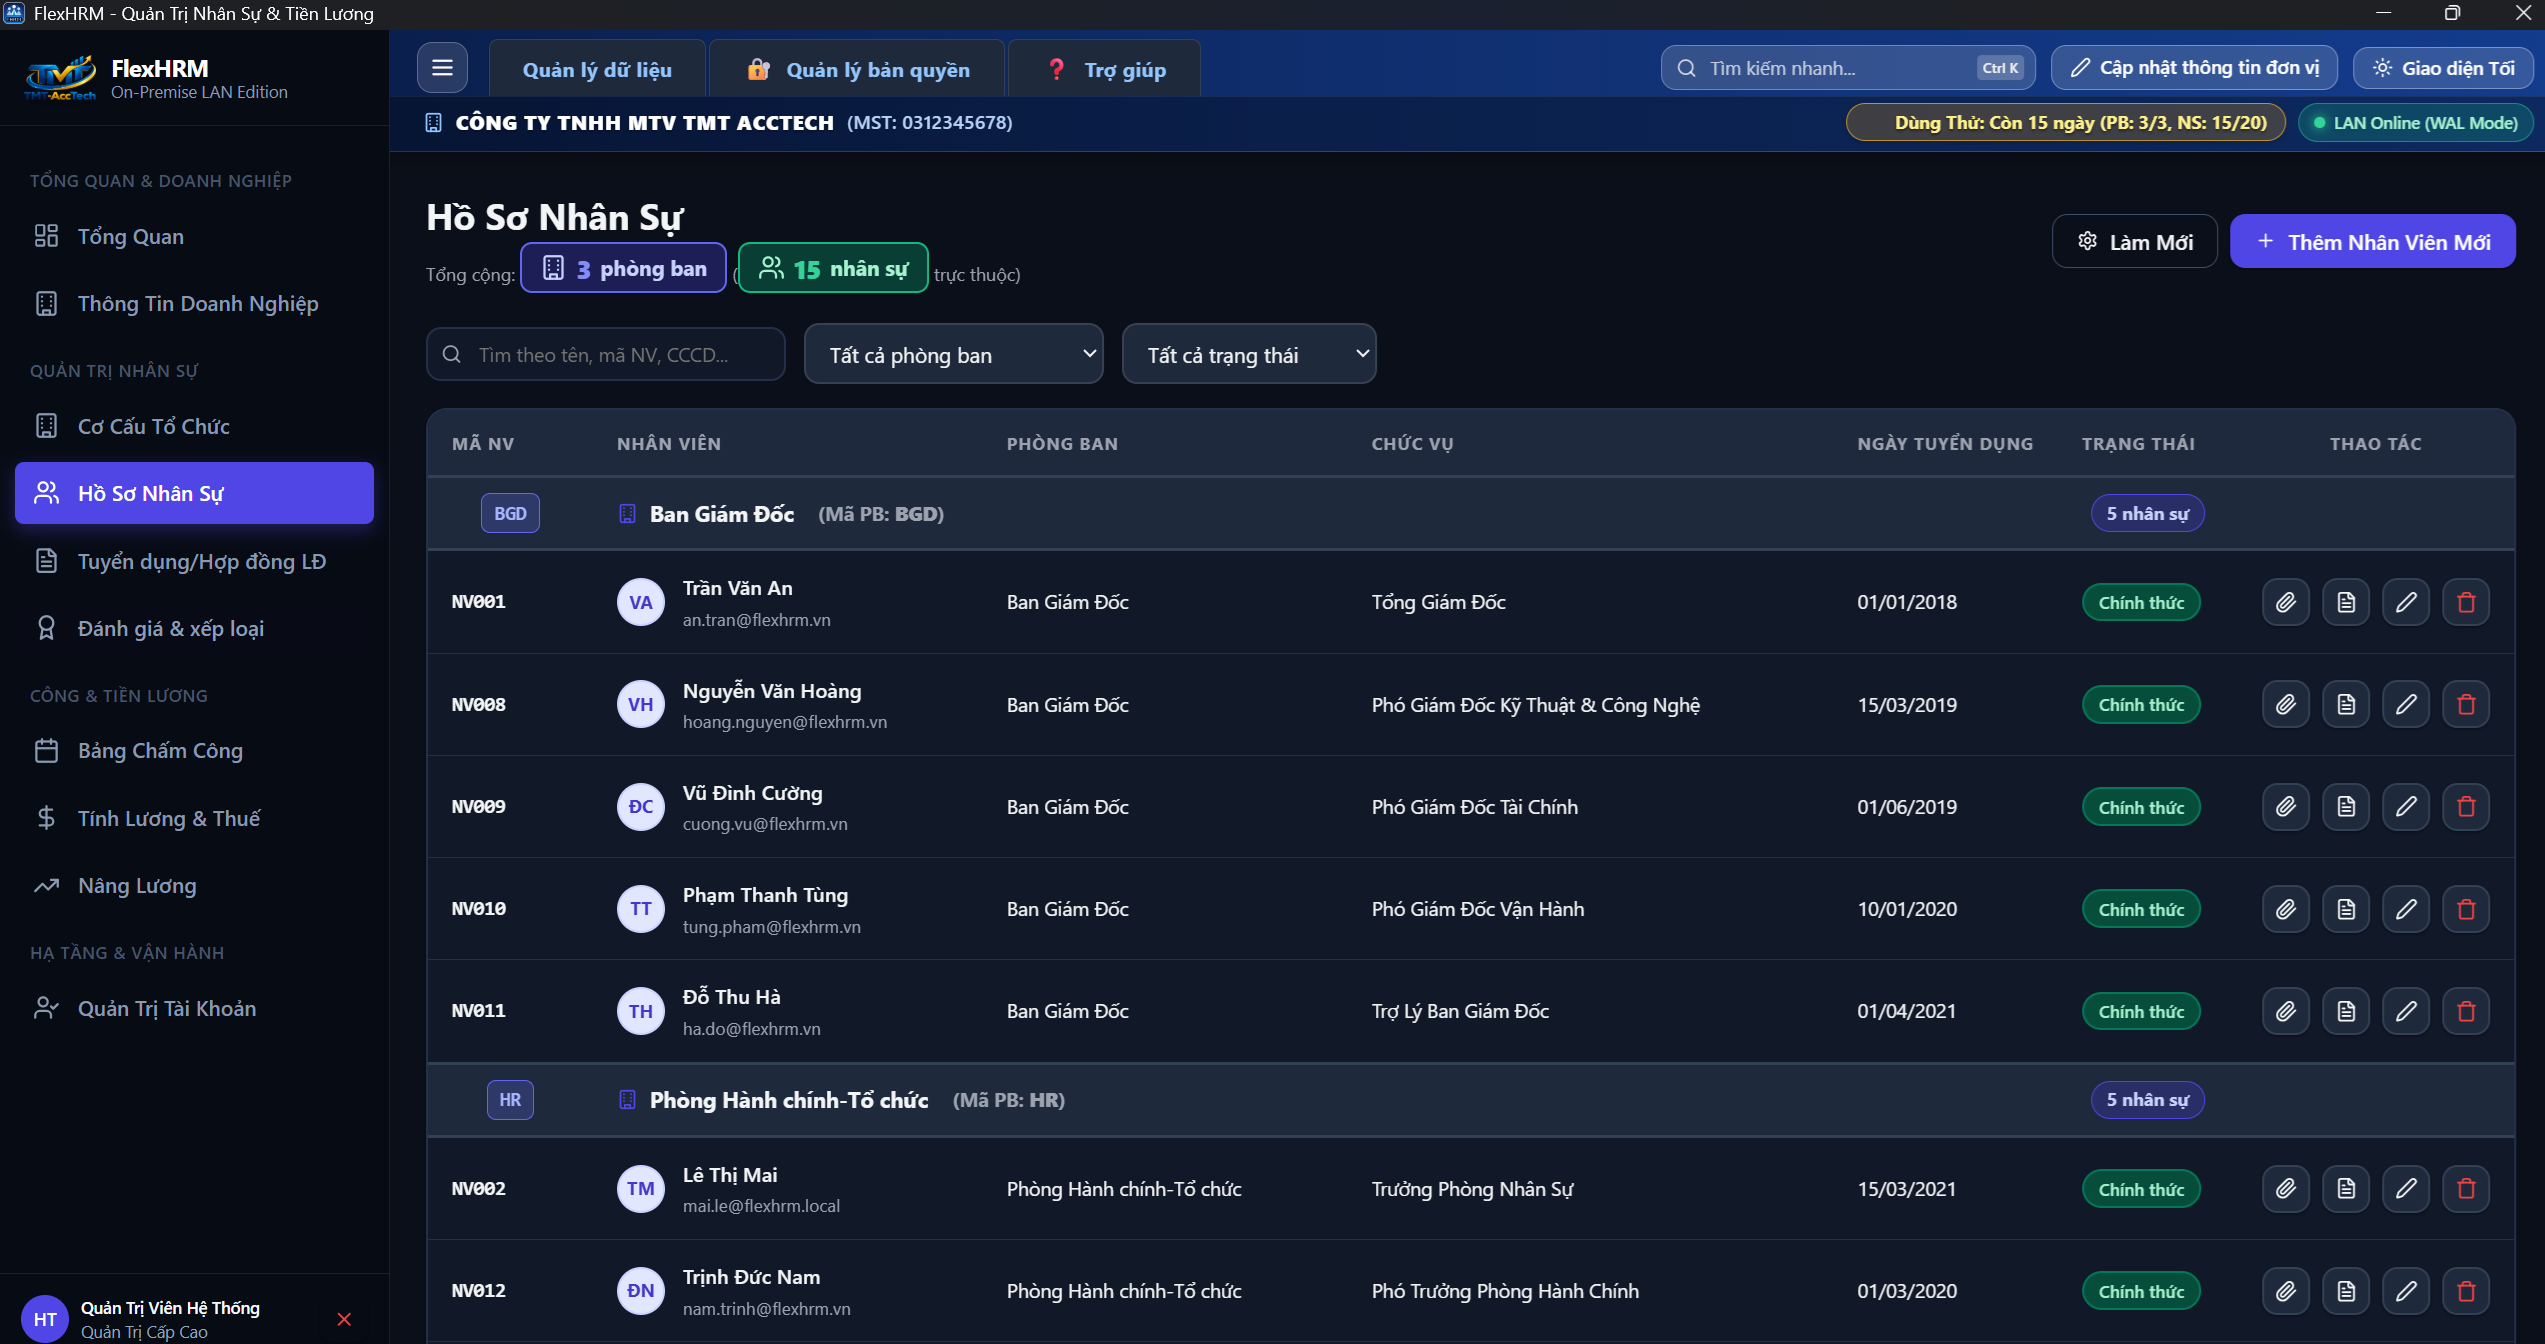Open Tính Lương & Thuế in sidebar
The image size is (2545, 1344).
click(x=194, y=818)
